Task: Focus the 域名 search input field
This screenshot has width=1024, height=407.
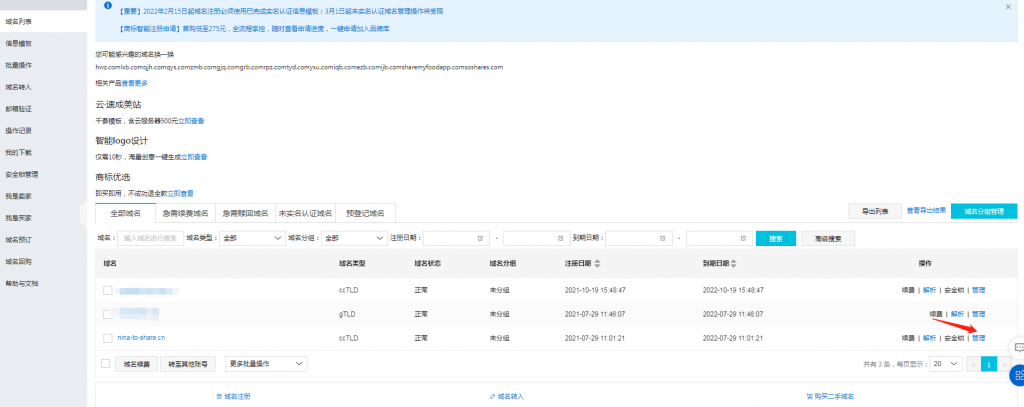Action: [150, 238]
